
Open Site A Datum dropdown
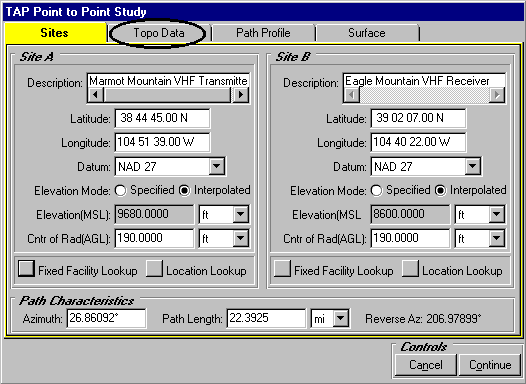[217, 166]
